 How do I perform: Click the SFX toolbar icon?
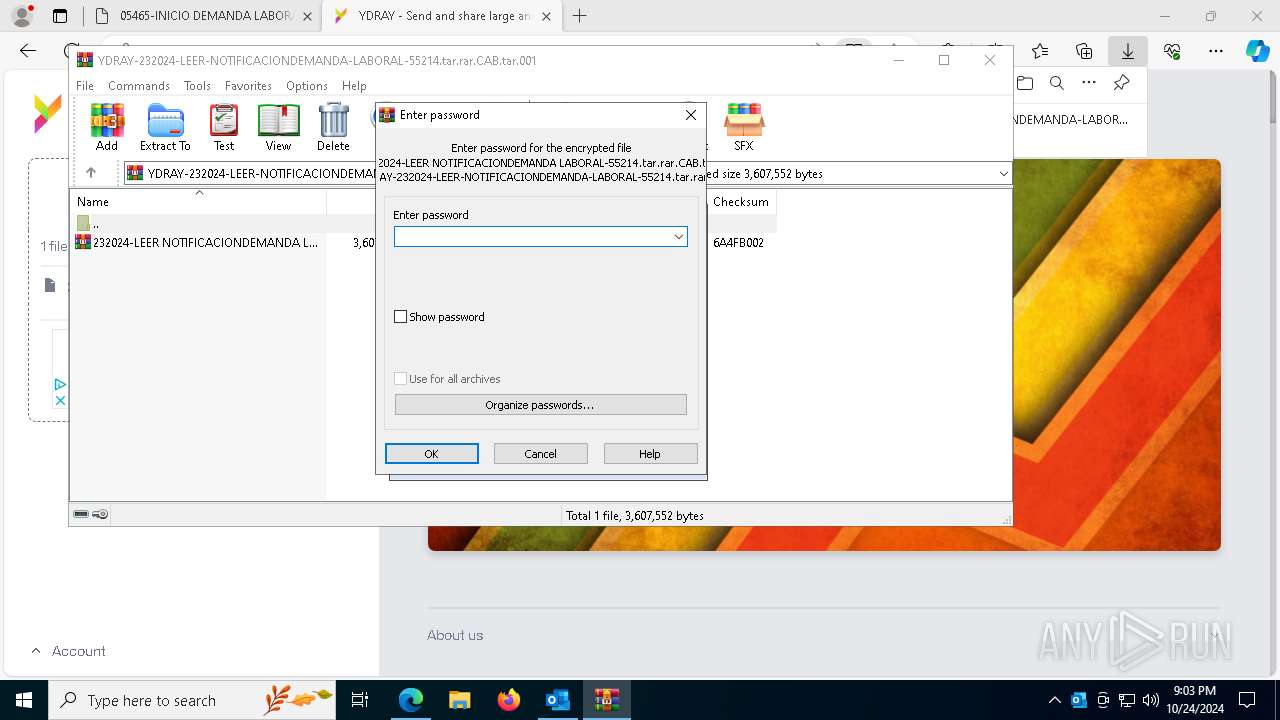coord(744,127)
